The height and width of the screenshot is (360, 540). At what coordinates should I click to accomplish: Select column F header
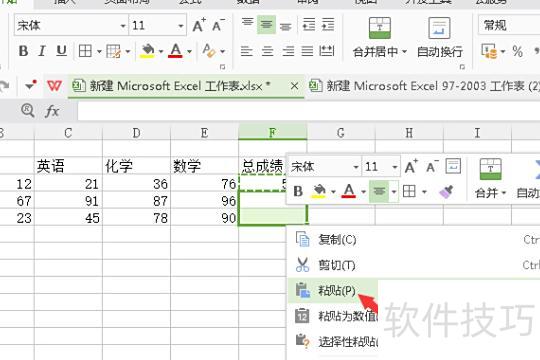point(272,133)
